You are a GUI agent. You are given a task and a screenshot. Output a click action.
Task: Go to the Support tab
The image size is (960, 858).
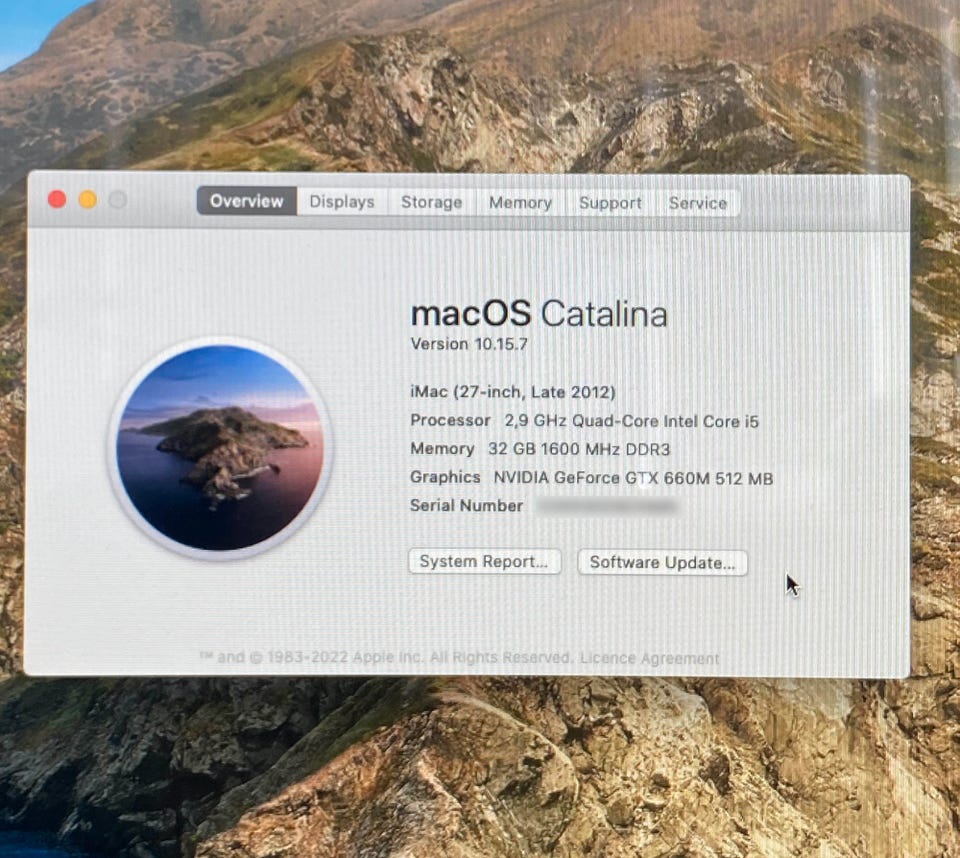click(x=610, y=203)
